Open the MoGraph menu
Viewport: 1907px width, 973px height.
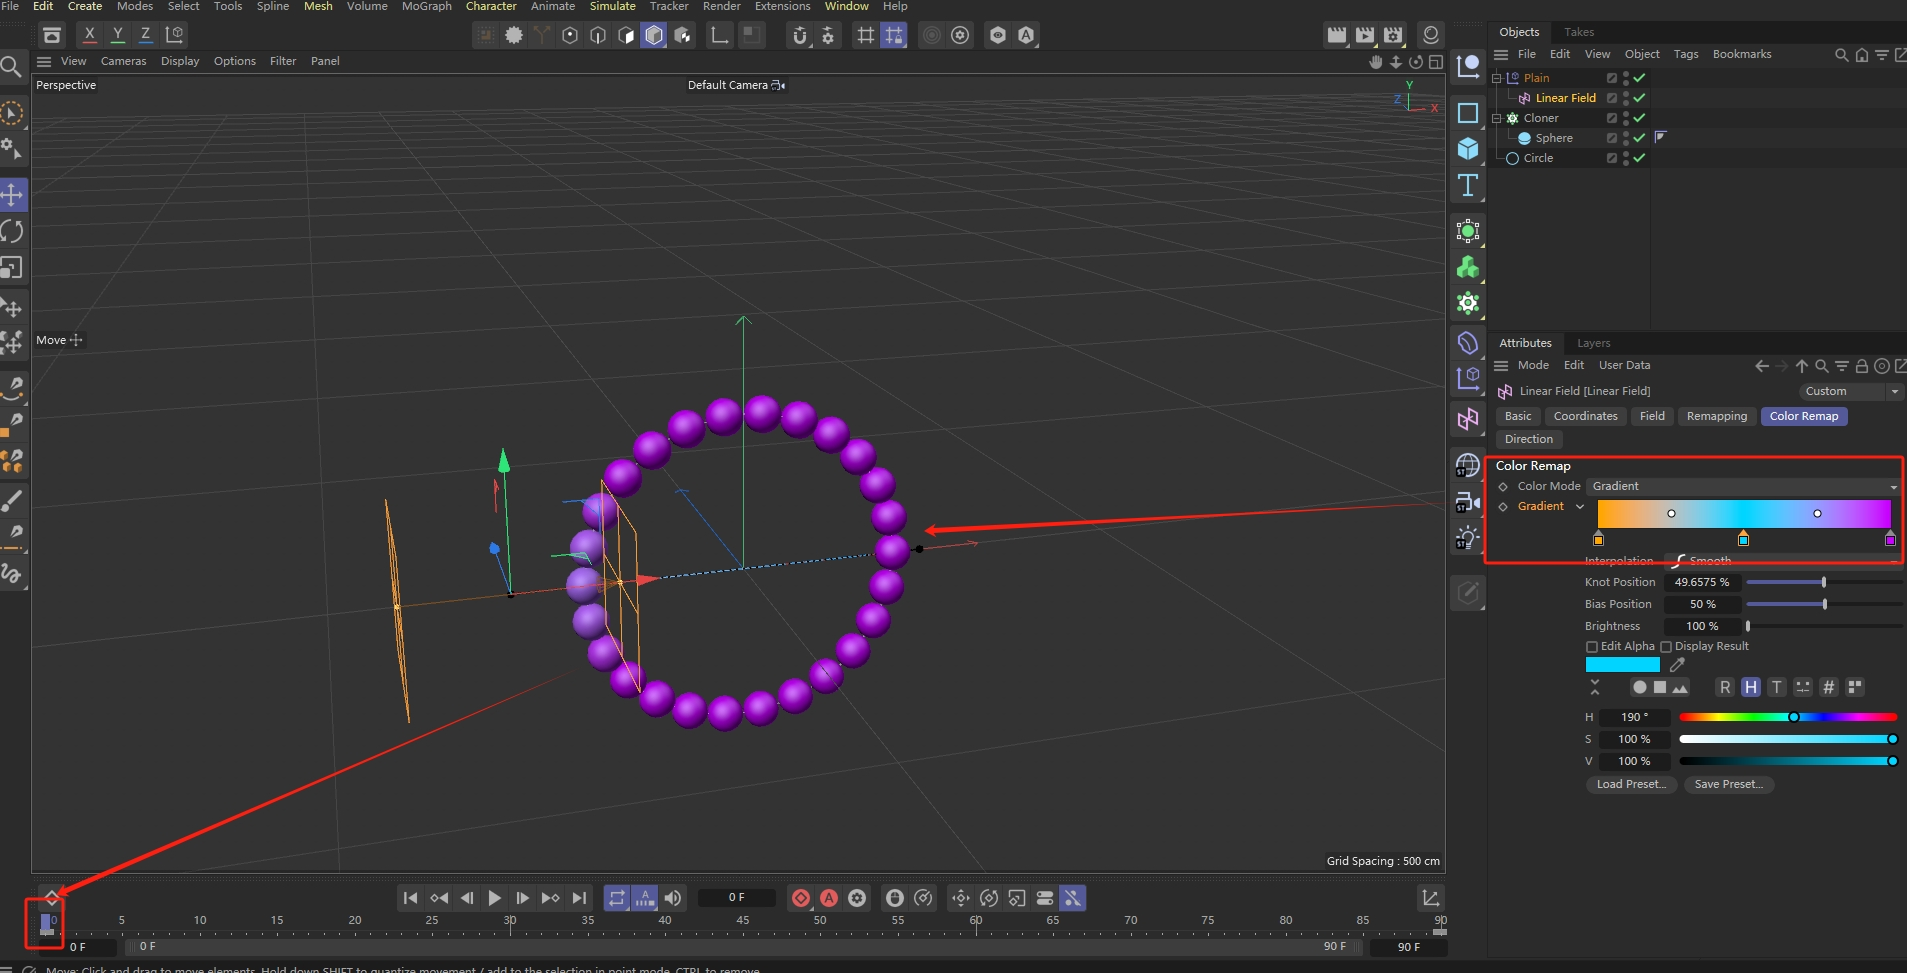pyautogui.click(x=427, y=6)
